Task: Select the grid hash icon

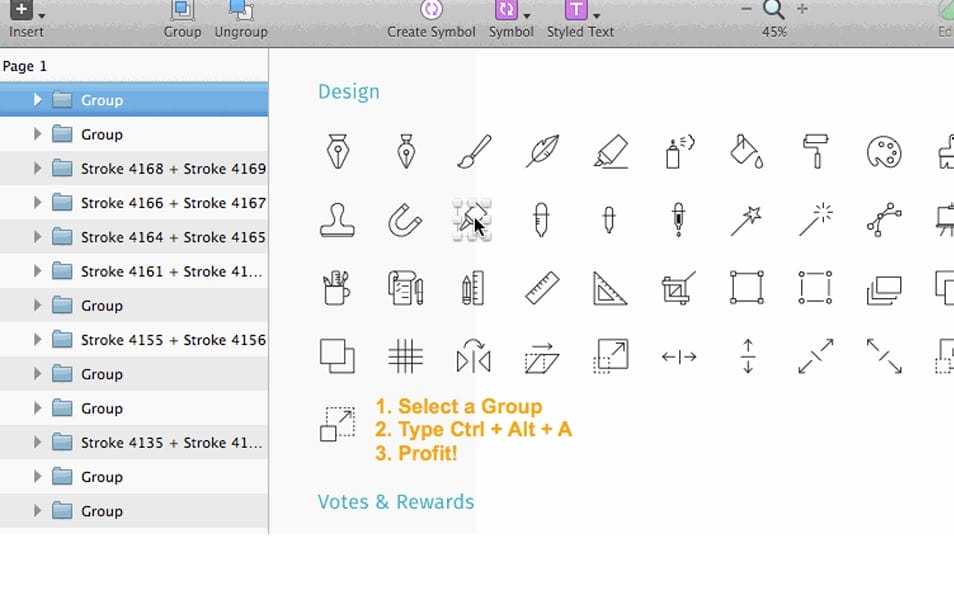Action: click(x=405, y=356)
